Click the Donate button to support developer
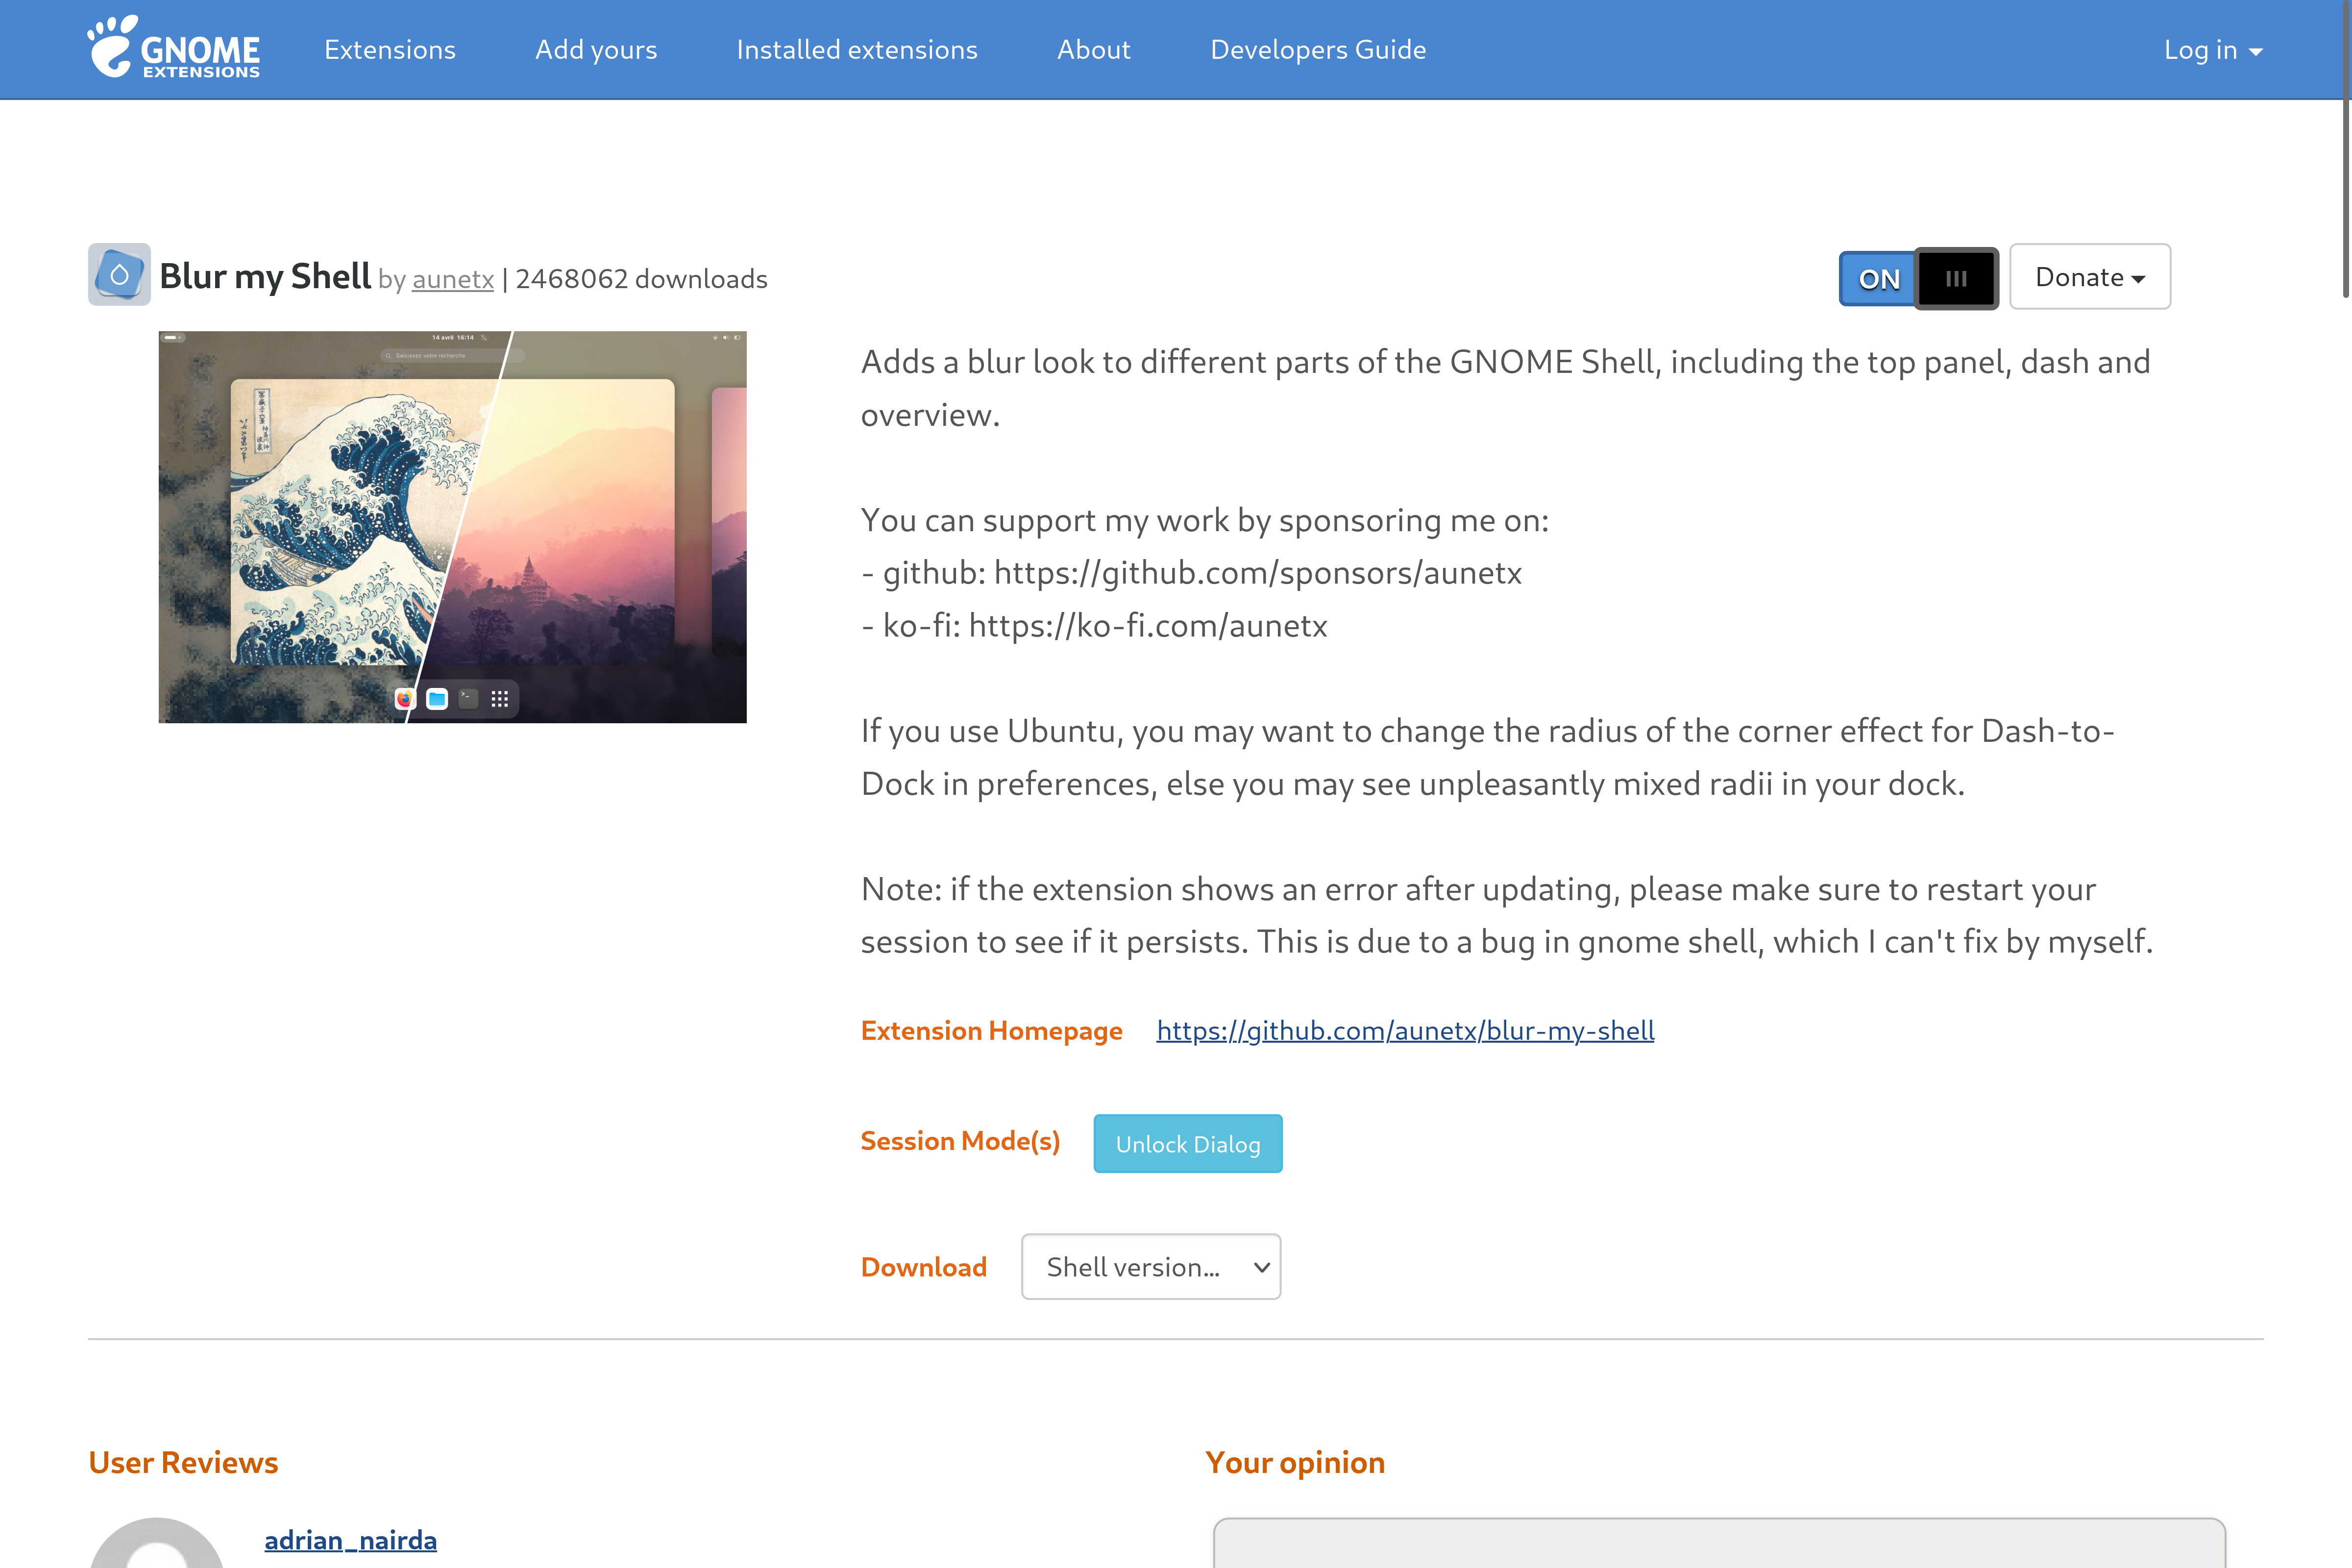The width and height of the screenshot is (2352, 1568). 2089,276
